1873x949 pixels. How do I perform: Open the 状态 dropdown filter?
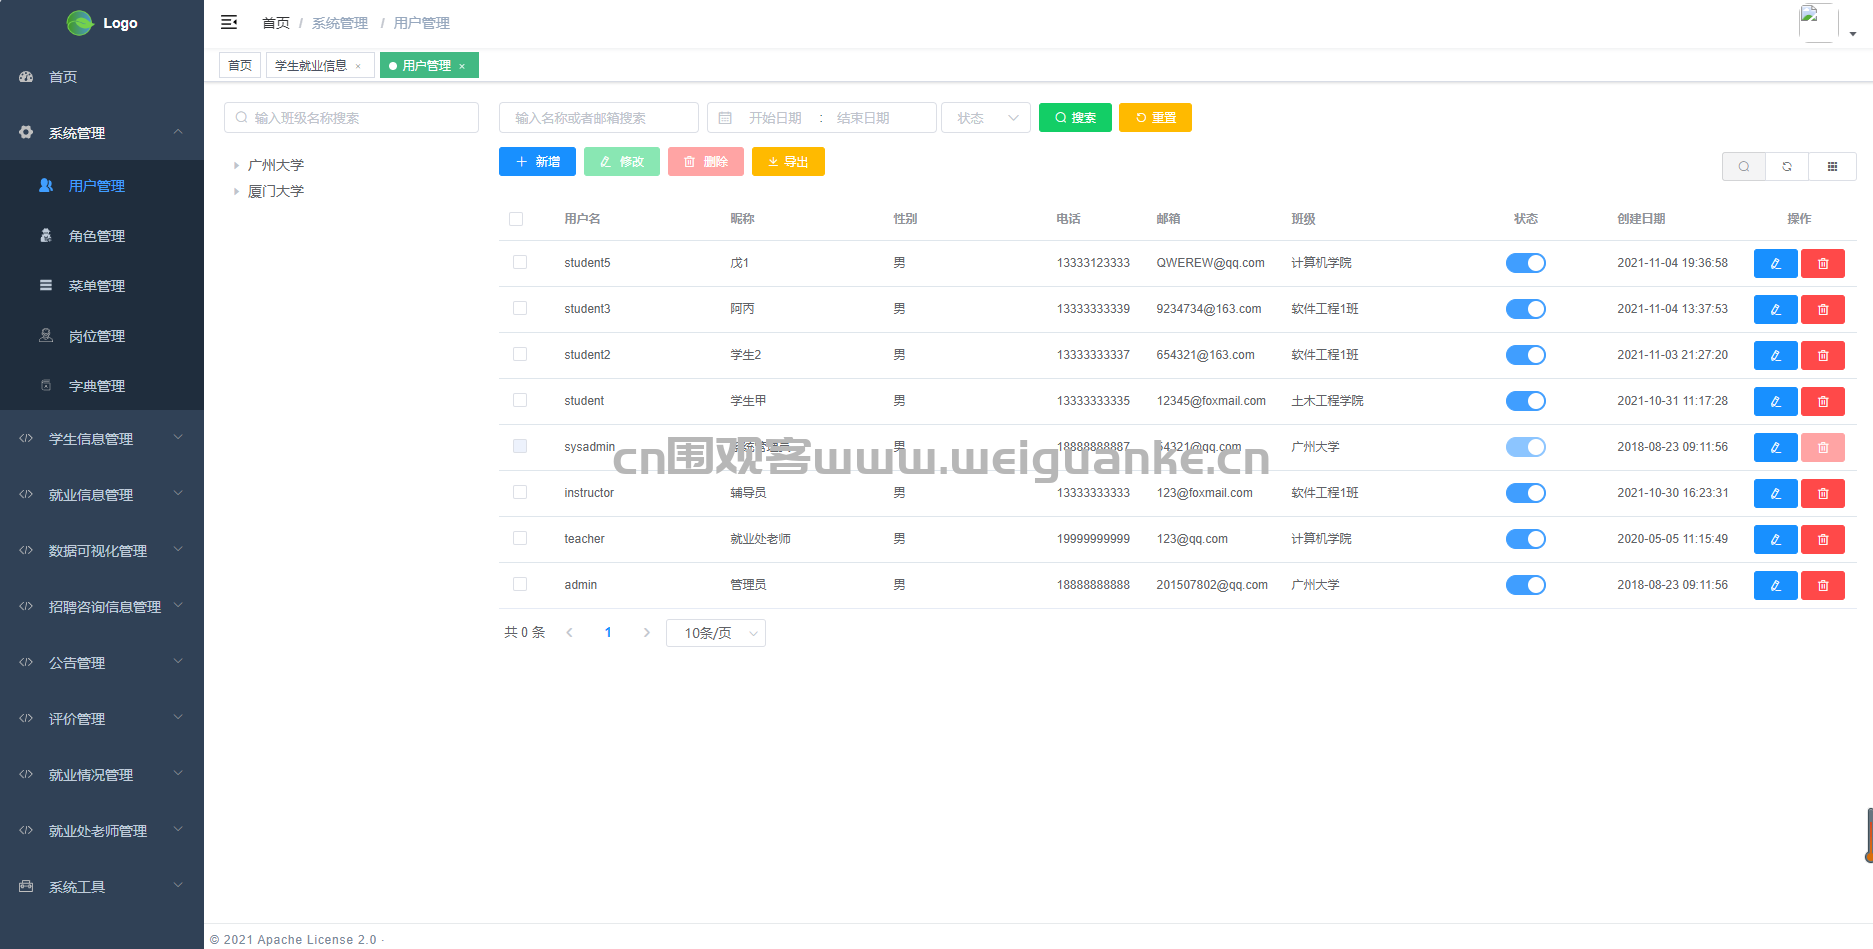[x=985, y=118]
